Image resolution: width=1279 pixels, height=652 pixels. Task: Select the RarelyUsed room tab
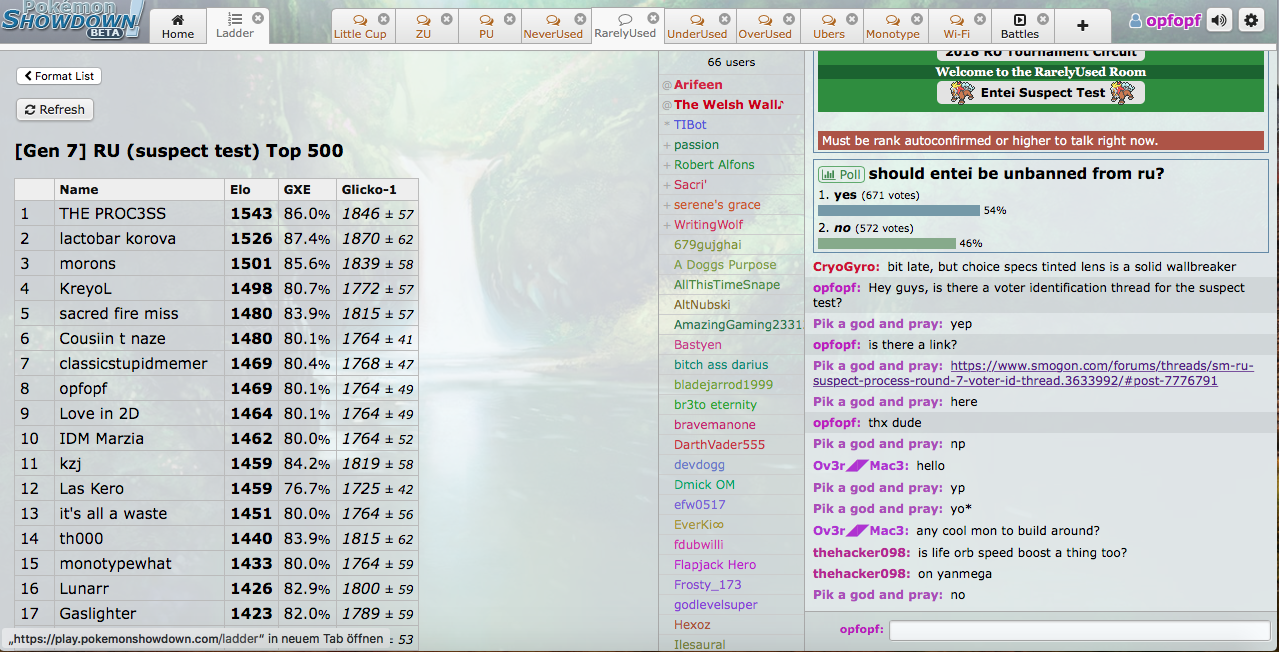click(626, 26)
